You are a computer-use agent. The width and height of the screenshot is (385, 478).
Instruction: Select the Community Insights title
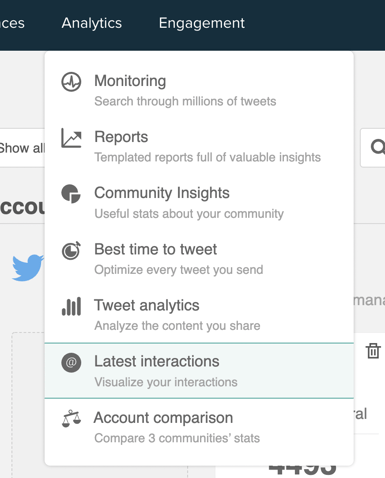point(162,193)
